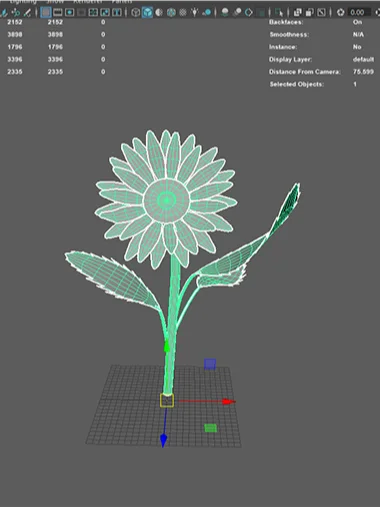This screenshot has height=507, width=380.
Task: Toggle the Safe Action icon
Action: [x=105, y=13]
